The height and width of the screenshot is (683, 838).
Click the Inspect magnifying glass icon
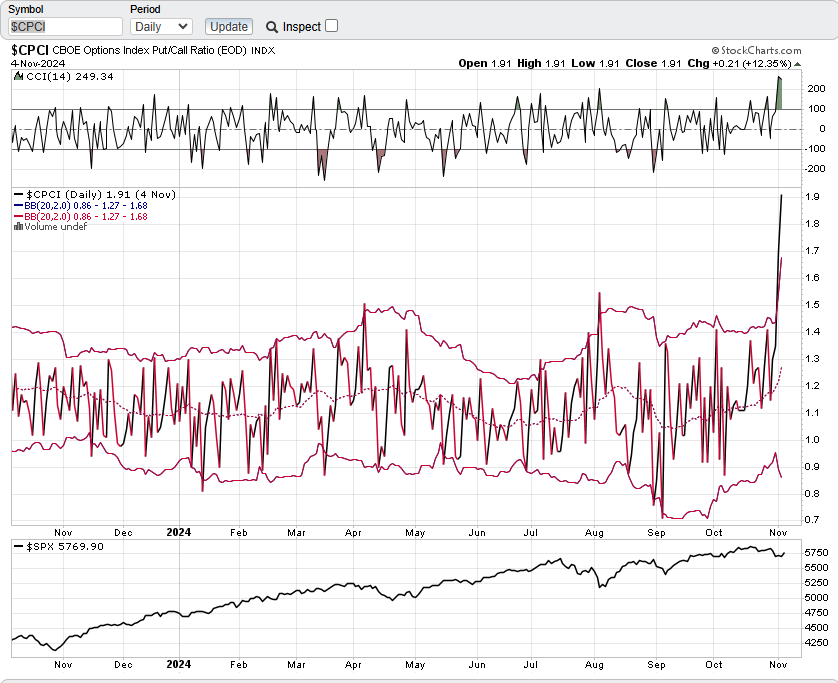coord(272,27)
